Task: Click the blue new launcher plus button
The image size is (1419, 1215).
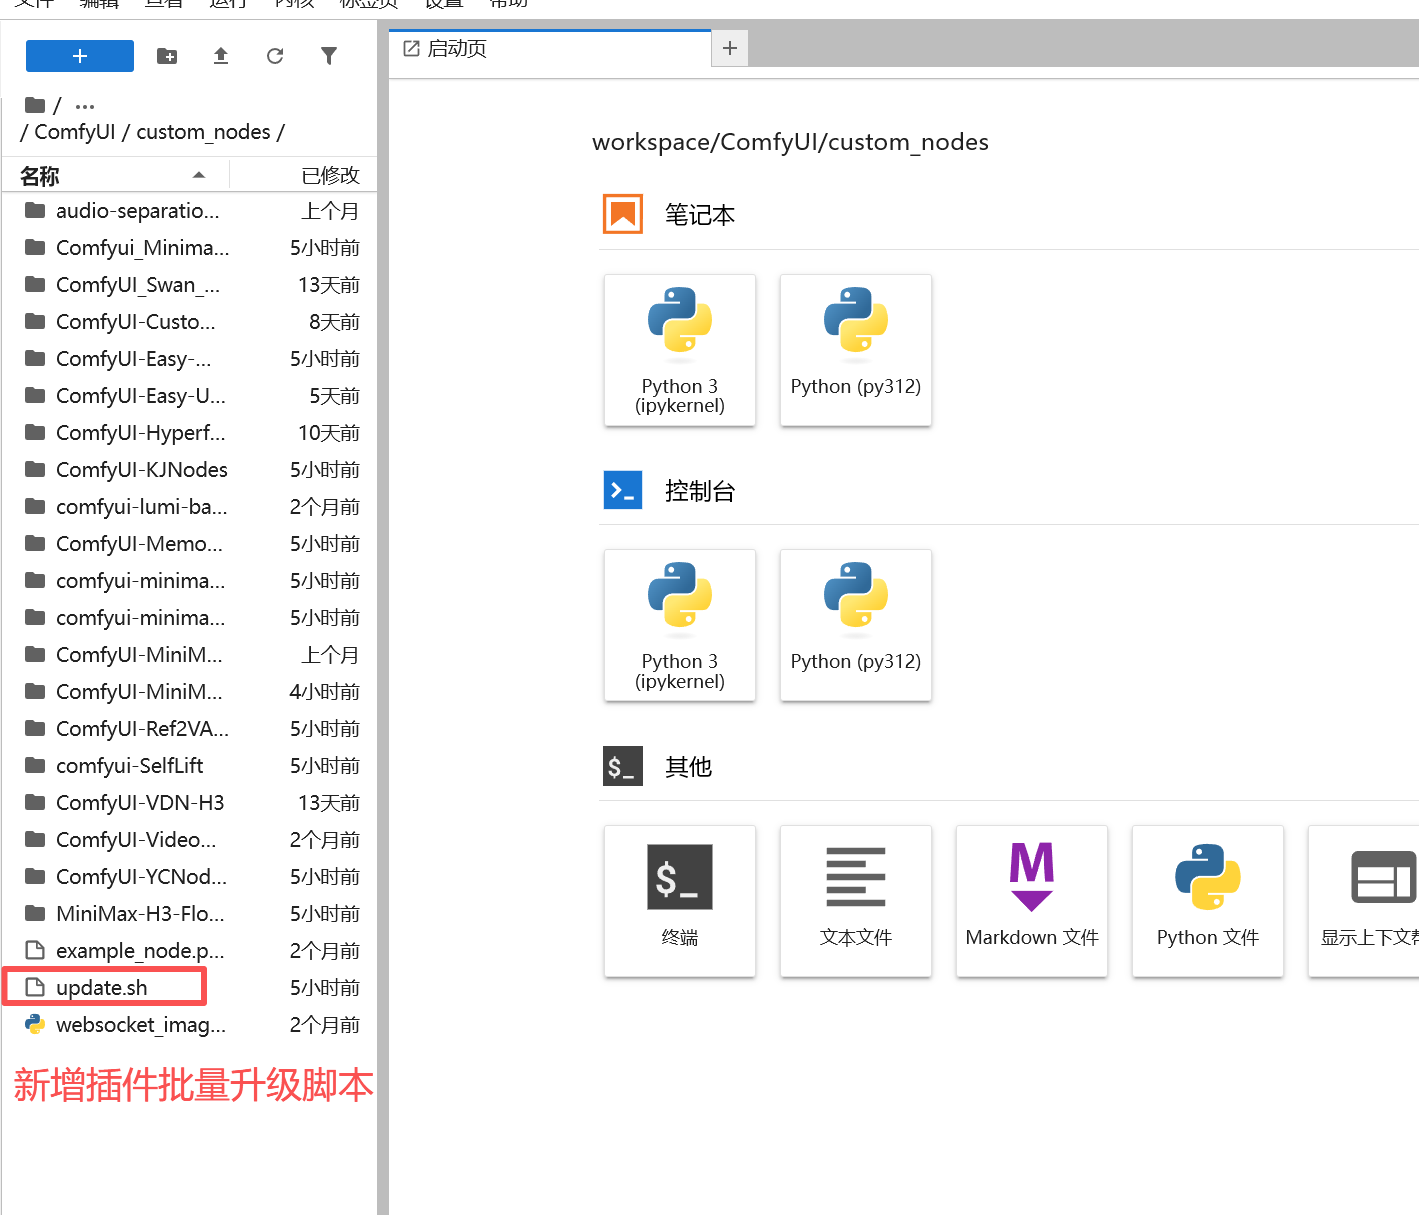Action: coord(80,56)
